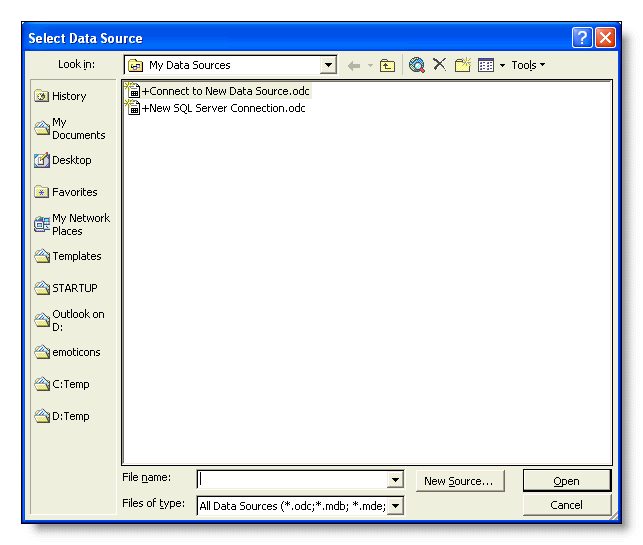The width and height of the screenshot is (643, 545).
Task: Click the Cancel button
Action: coord(567,505)
